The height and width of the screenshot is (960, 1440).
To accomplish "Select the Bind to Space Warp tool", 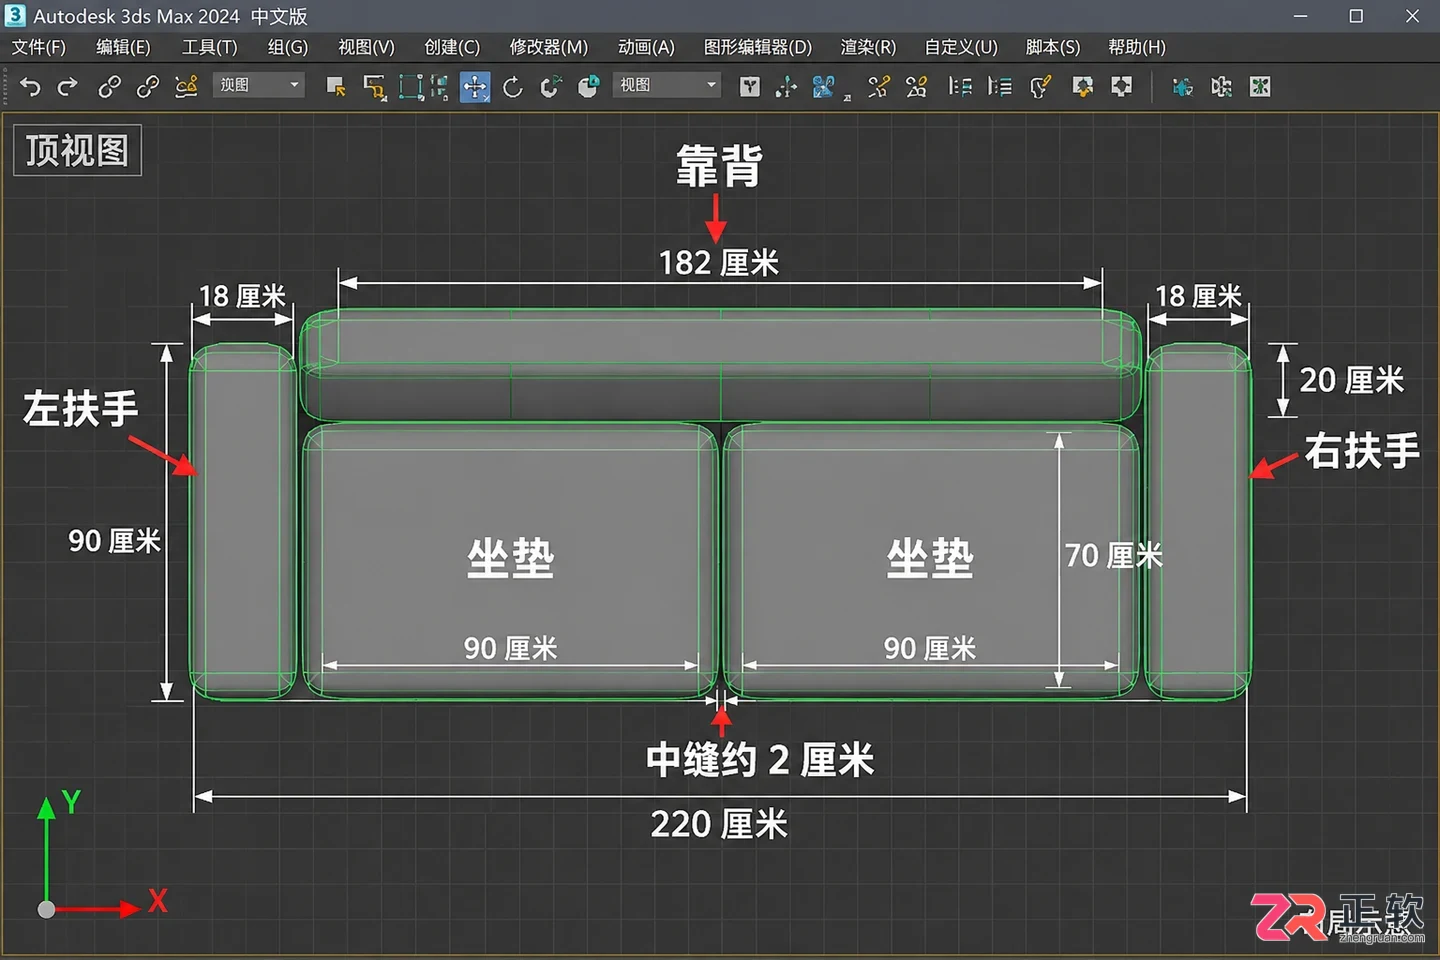I will point(186,87).
